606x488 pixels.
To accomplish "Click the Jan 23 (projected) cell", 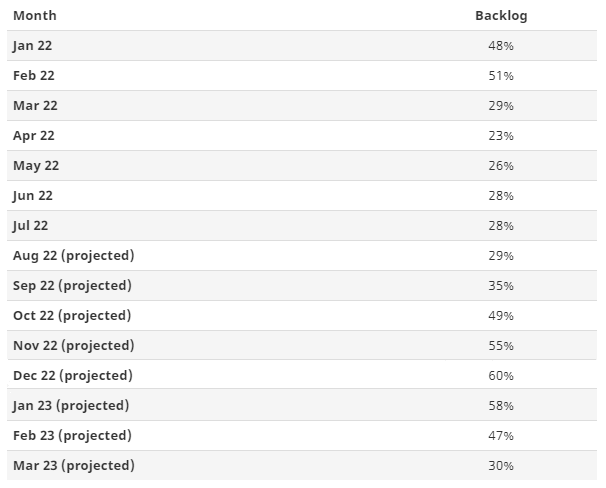I will (71, 406).
